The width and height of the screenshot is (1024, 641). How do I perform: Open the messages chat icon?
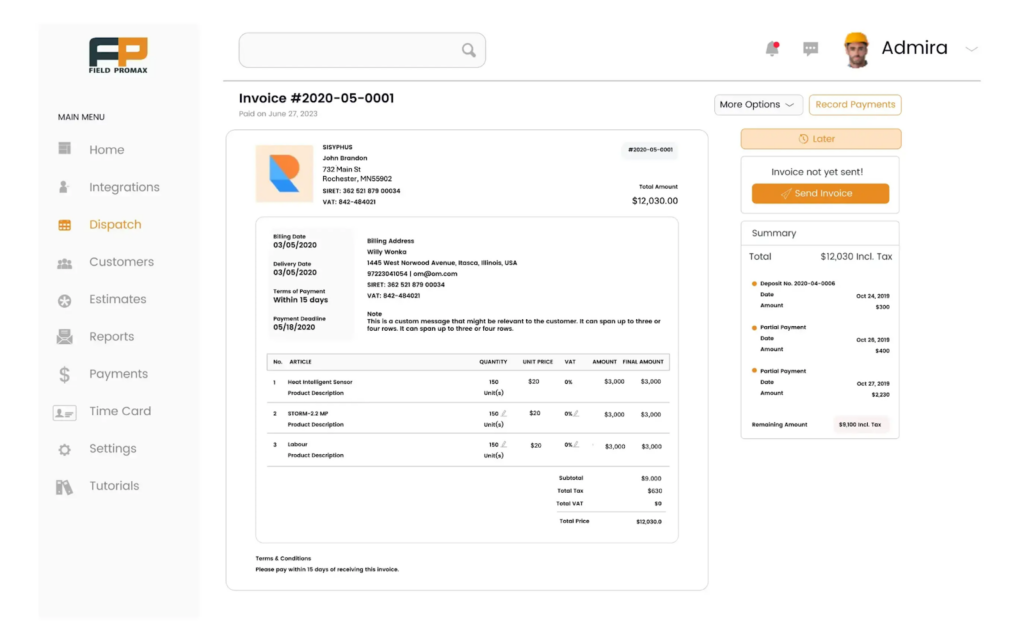point(810,48)
